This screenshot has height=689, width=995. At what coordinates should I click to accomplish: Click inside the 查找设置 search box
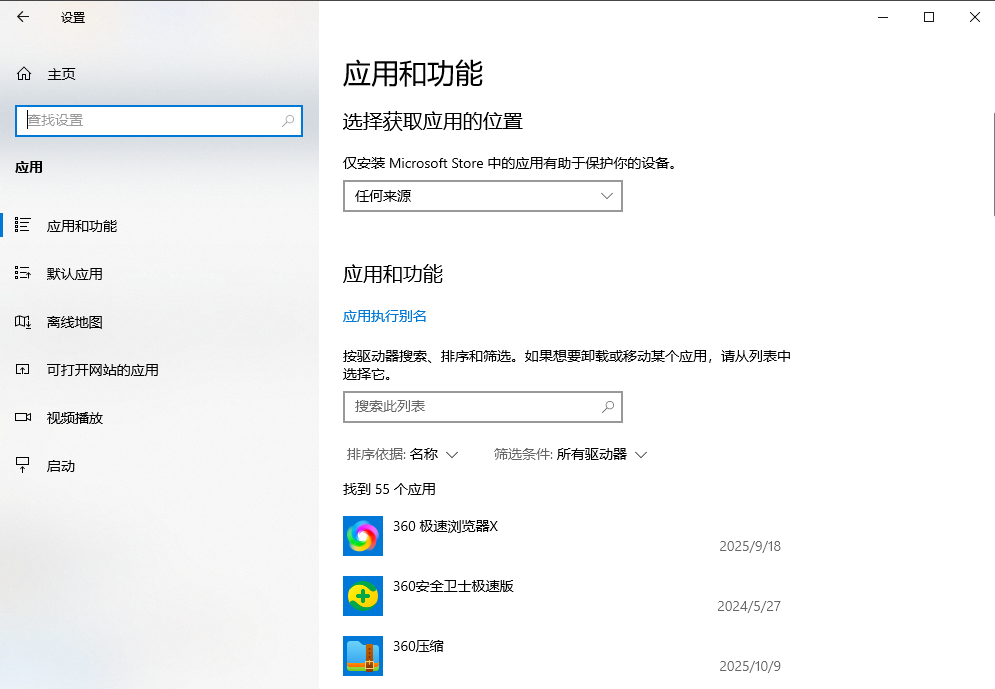(x=158, y=120)
